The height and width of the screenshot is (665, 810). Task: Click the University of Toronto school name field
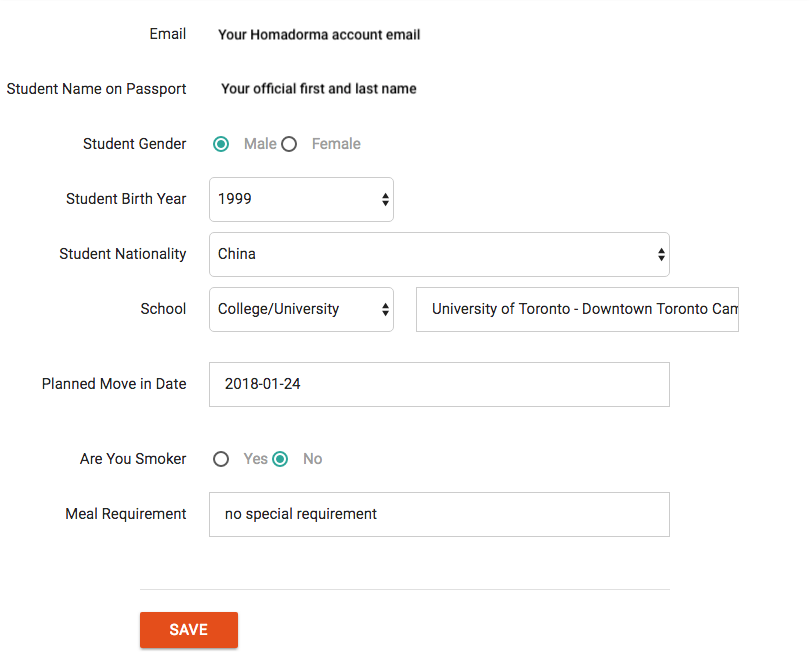pos(577,309)
